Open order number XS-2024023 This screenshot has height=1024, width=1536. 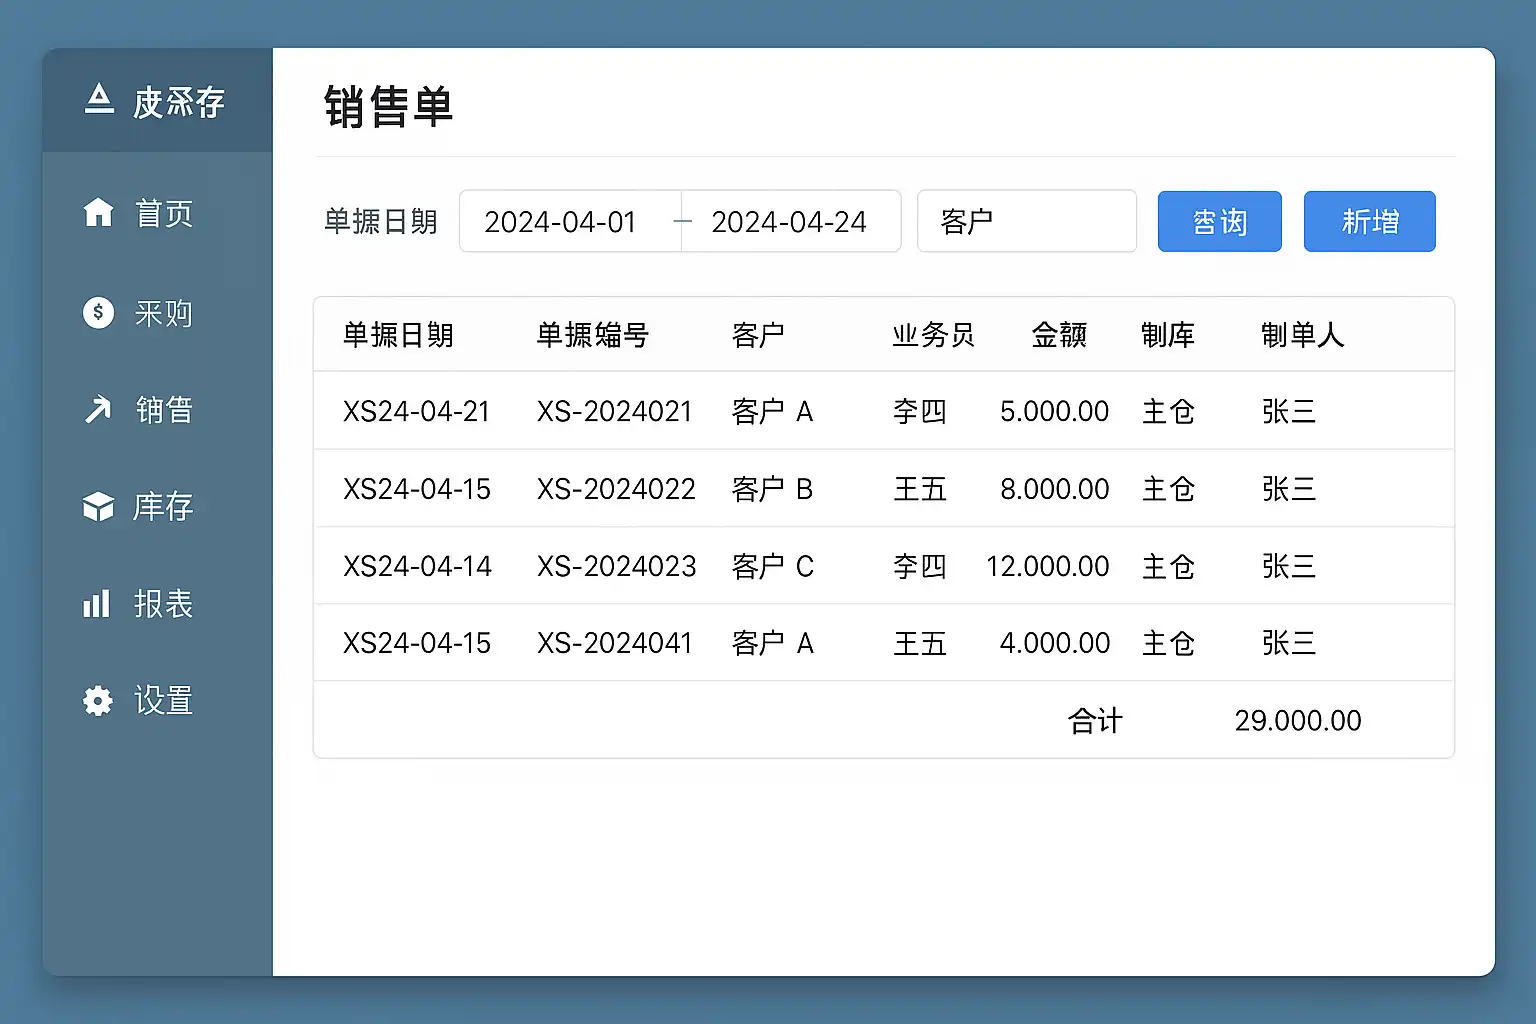click(x=616, y=566)
